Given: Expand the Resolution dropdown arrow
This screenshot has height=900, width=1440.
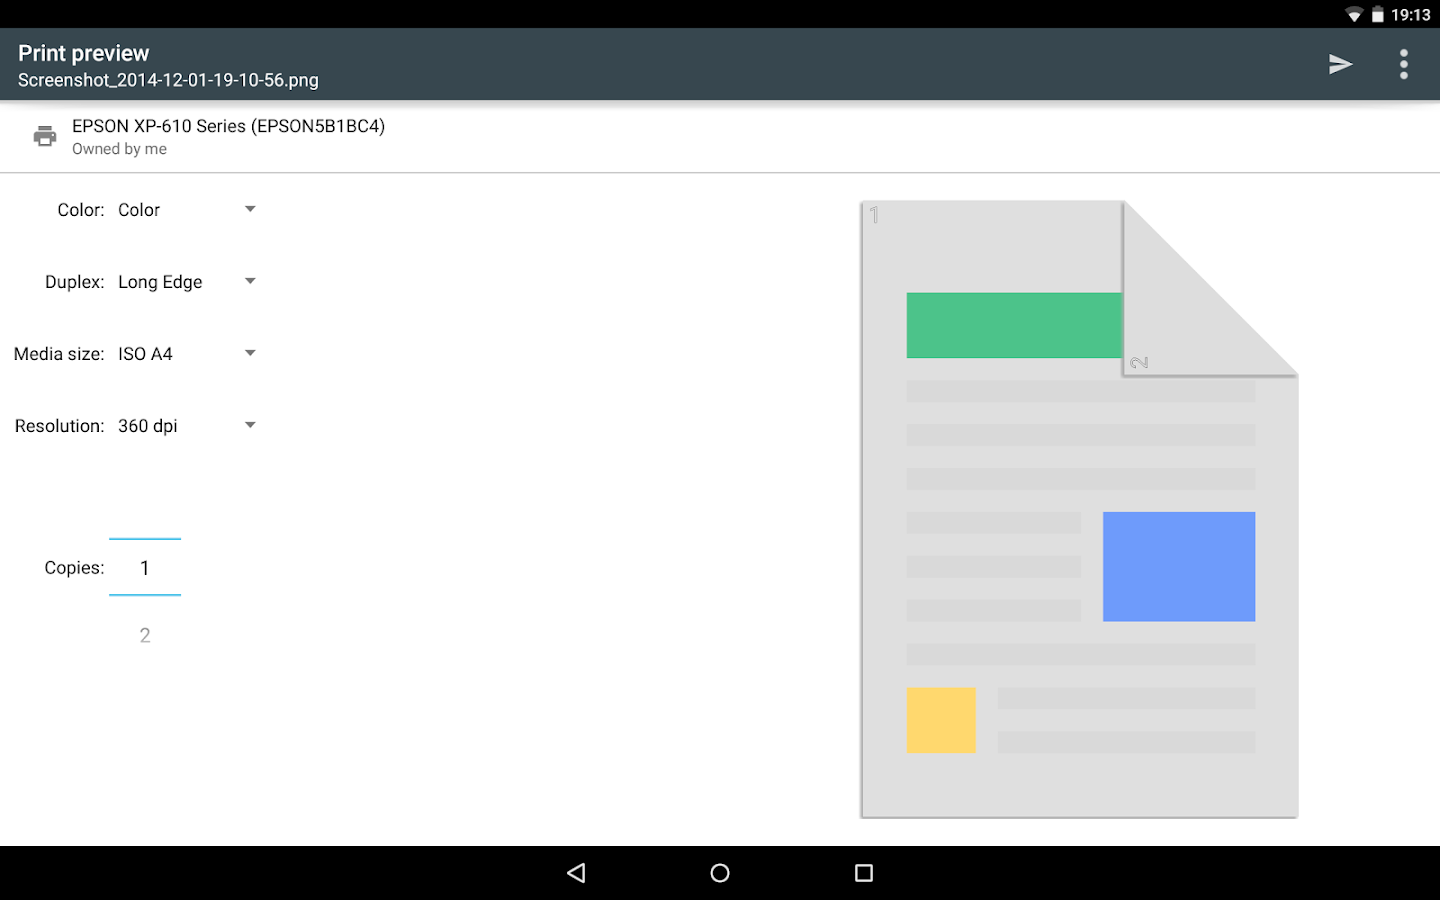Looking at the screenshot, I should pyautogui.click(x=250, y=425).
